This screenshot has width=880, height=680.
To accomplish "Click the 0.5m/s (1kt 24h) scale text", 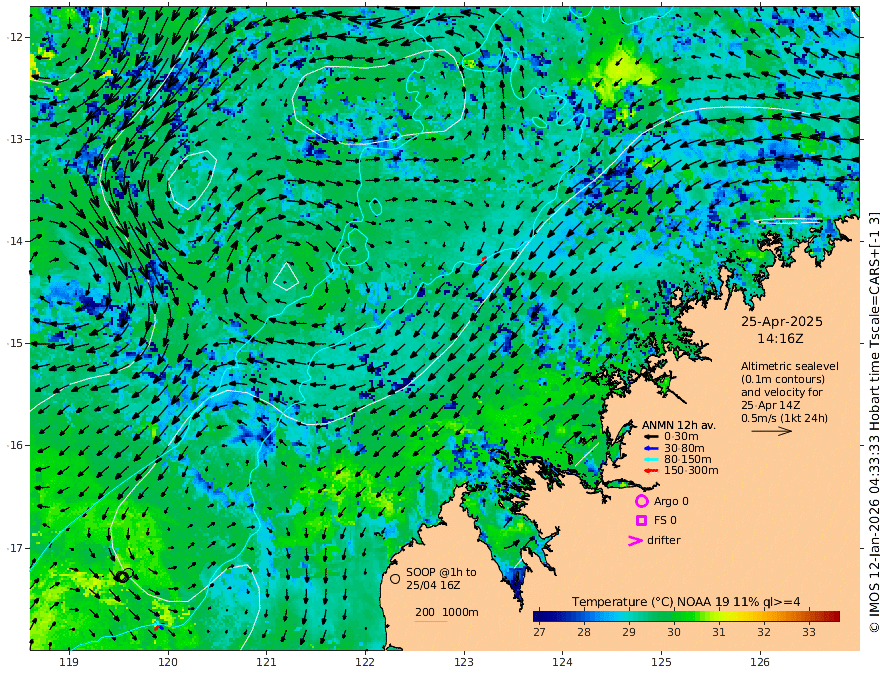I will 784,418.
